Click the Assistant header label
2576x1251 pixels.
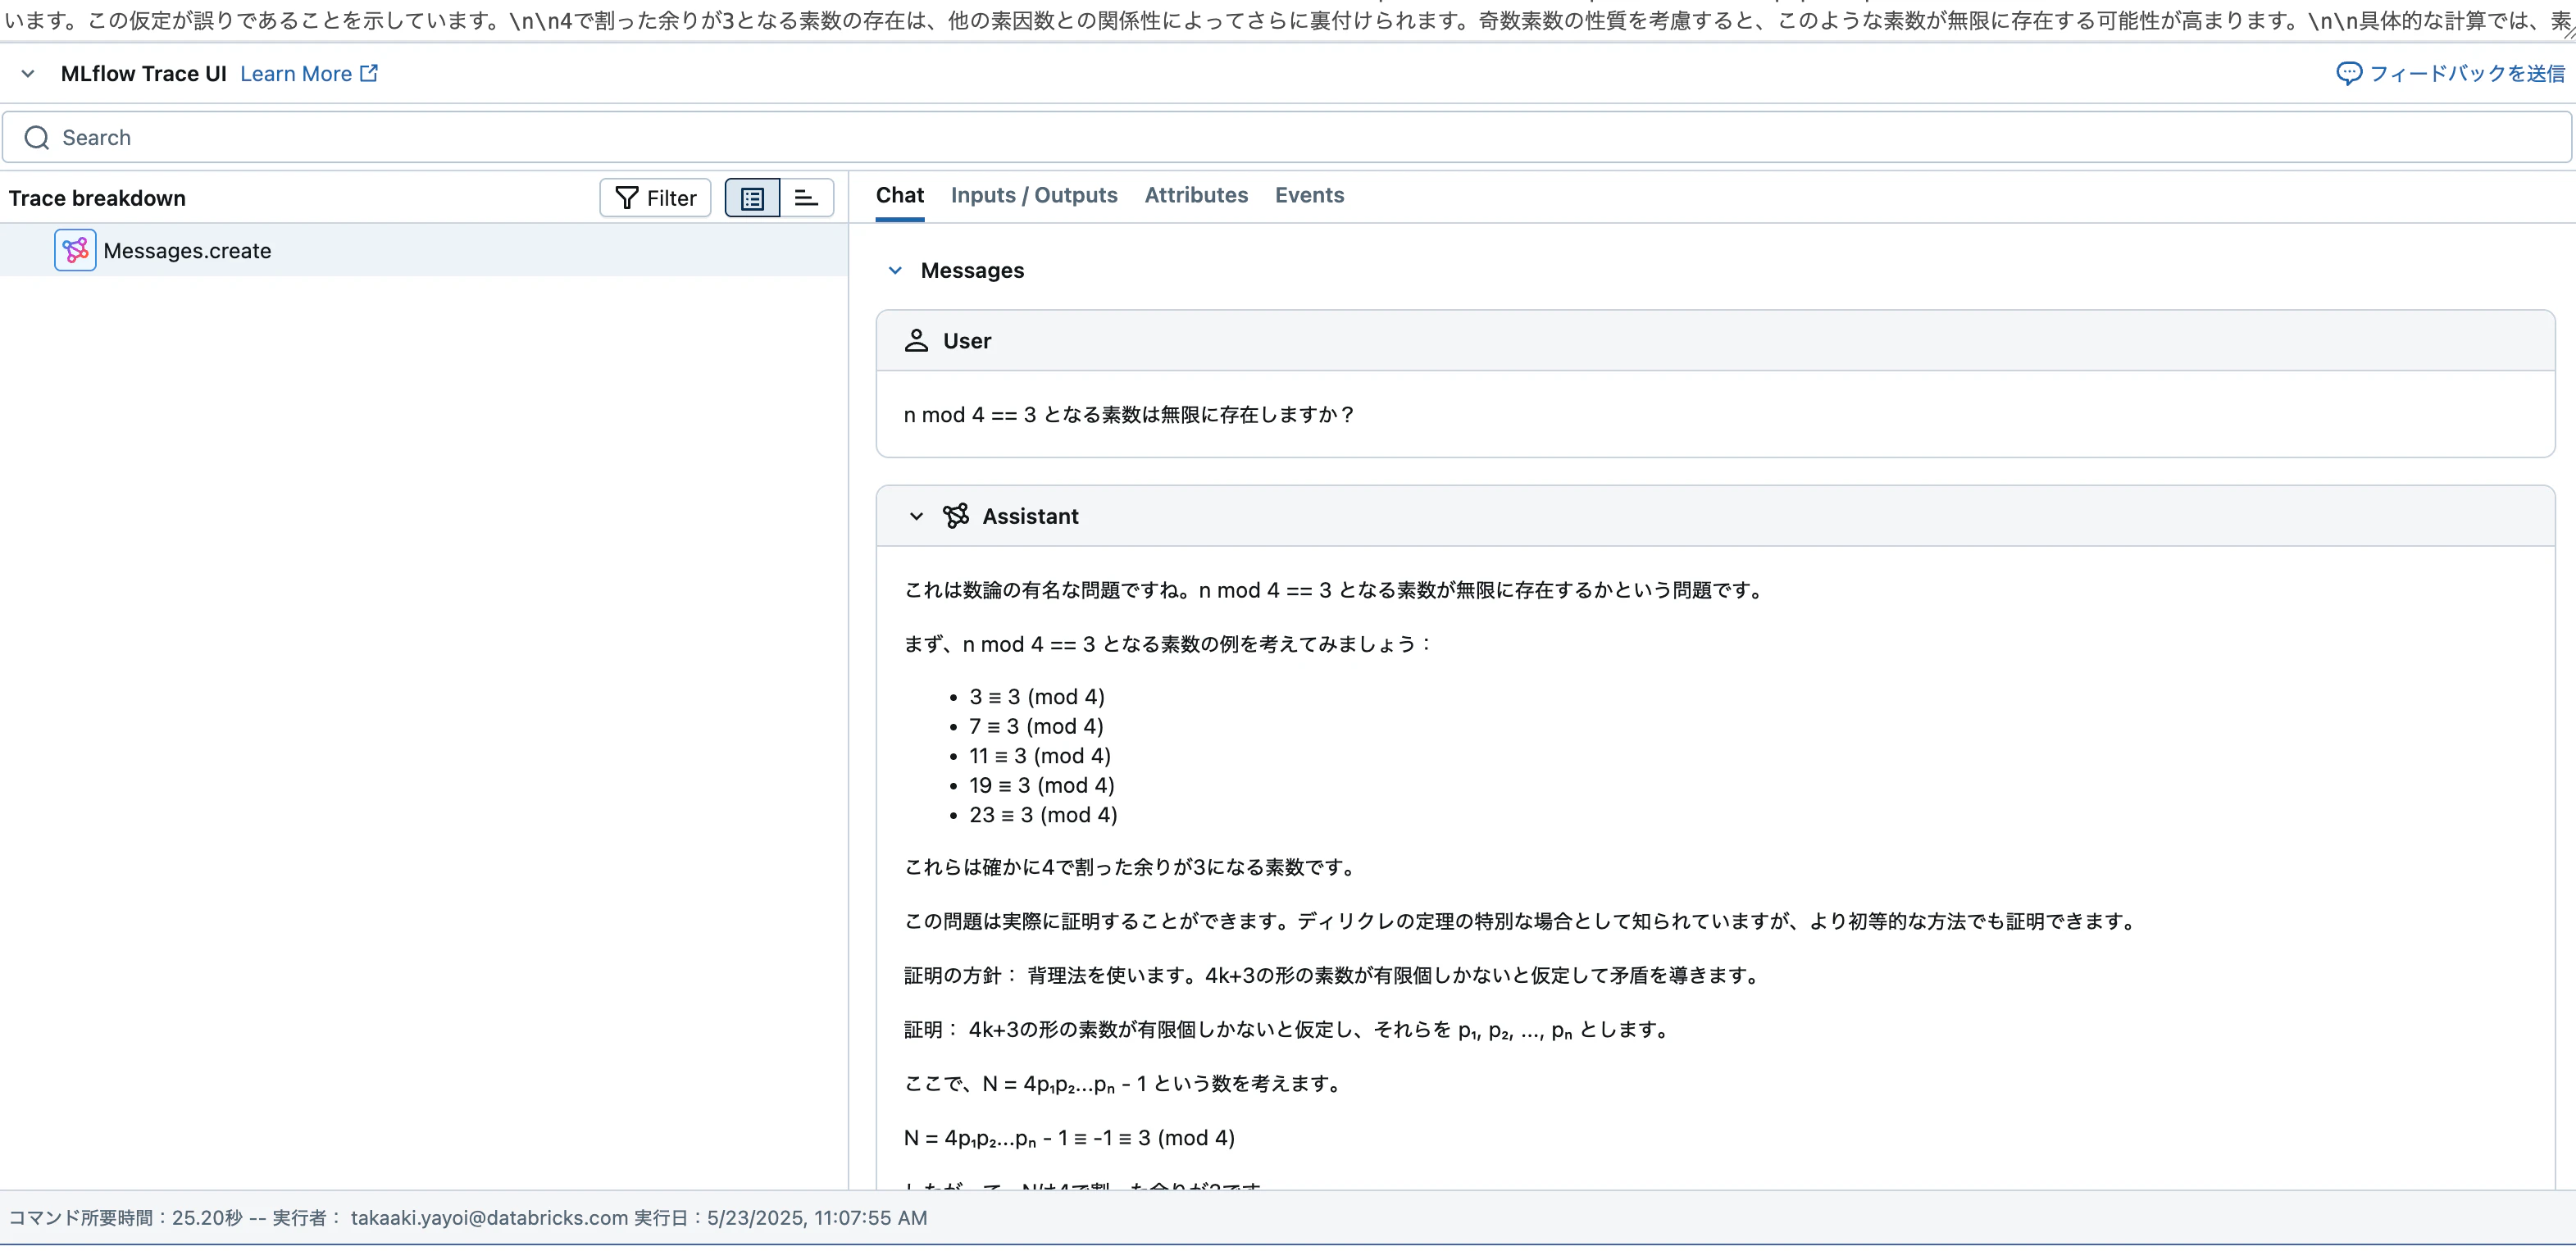(1030, 516)
